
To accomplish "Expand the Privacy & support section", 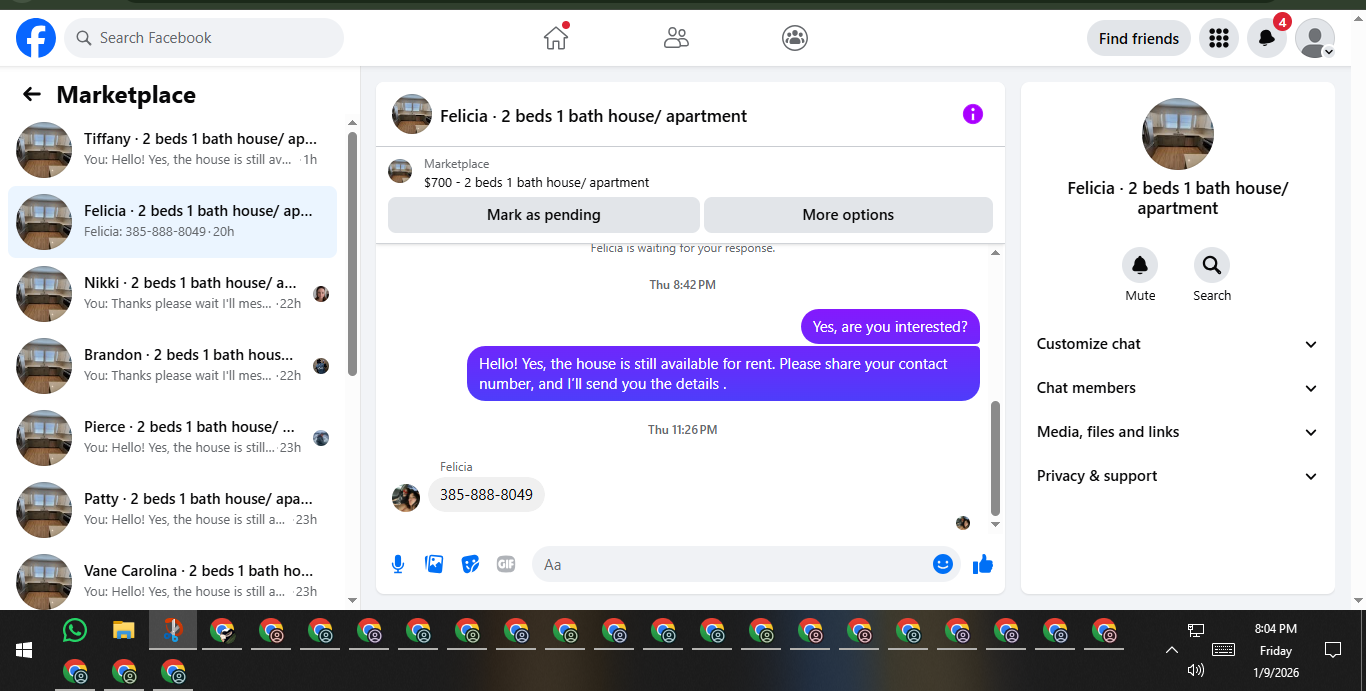I will pos(1178,476).
